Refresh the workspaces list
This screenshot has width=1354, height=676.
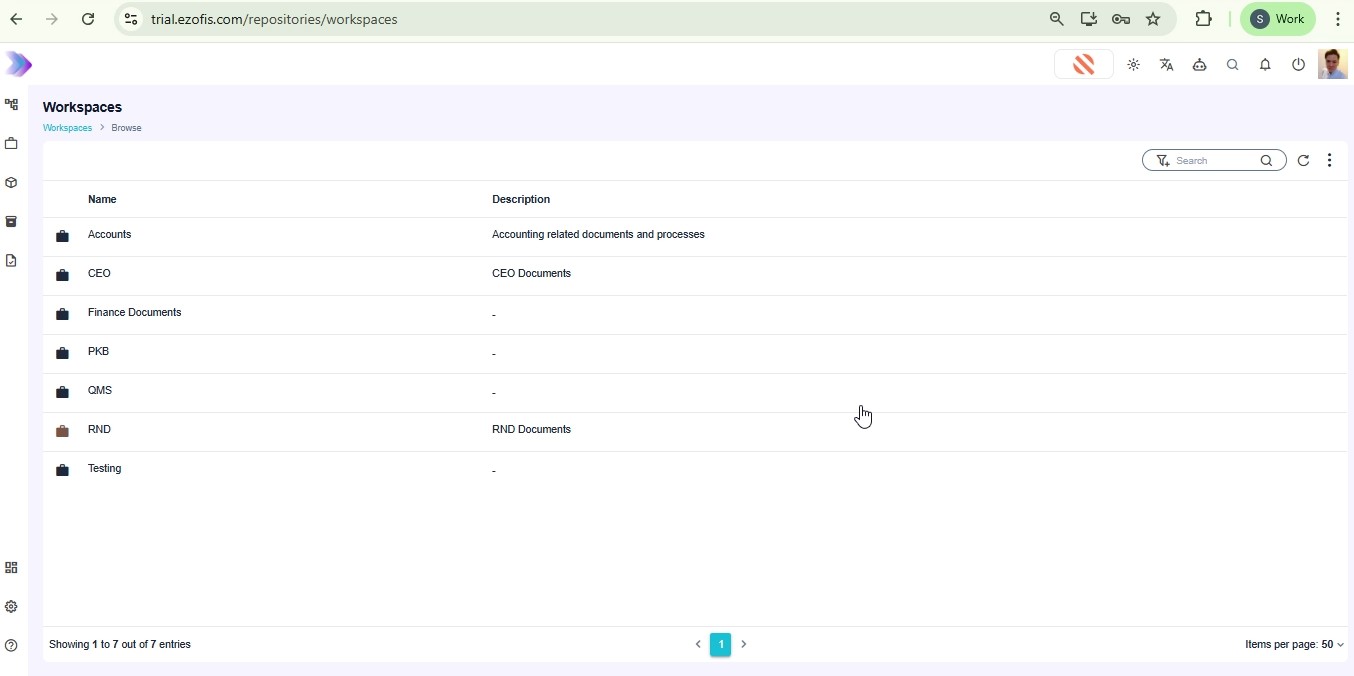pyautogui.click(x=1303, y=161)
